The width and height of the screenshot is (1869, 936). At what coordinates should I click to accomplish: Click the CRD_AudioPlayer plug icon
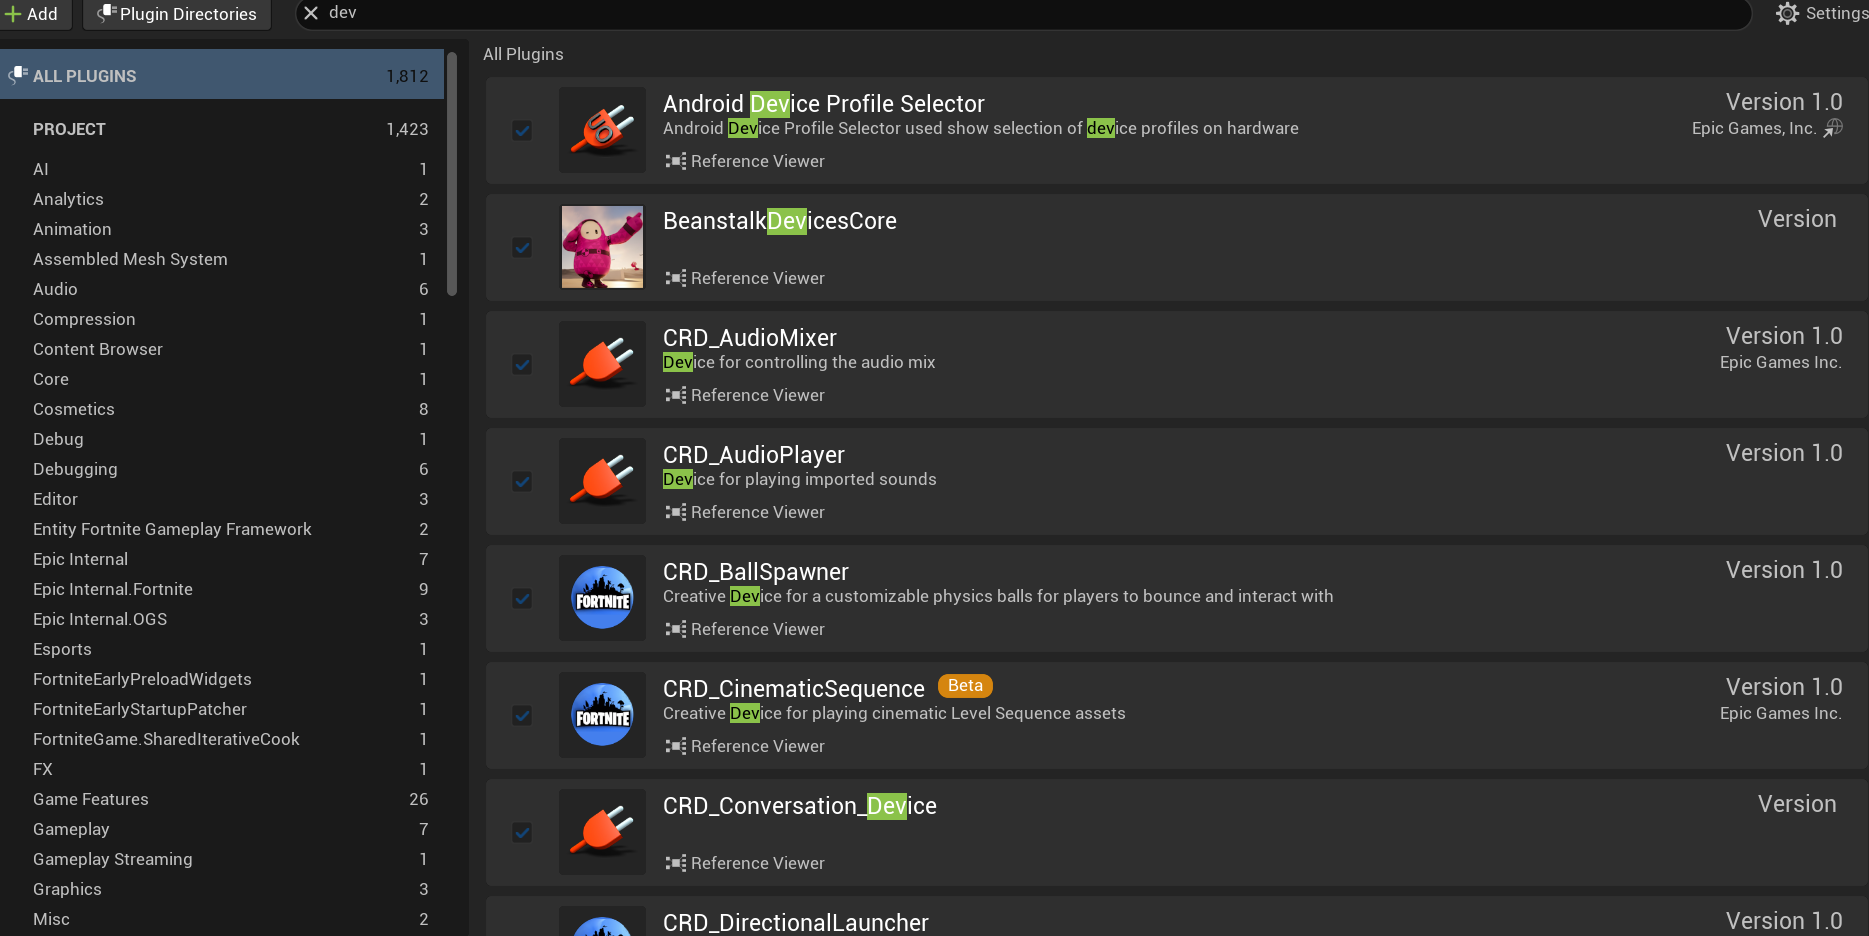click(x=602, y=481)
